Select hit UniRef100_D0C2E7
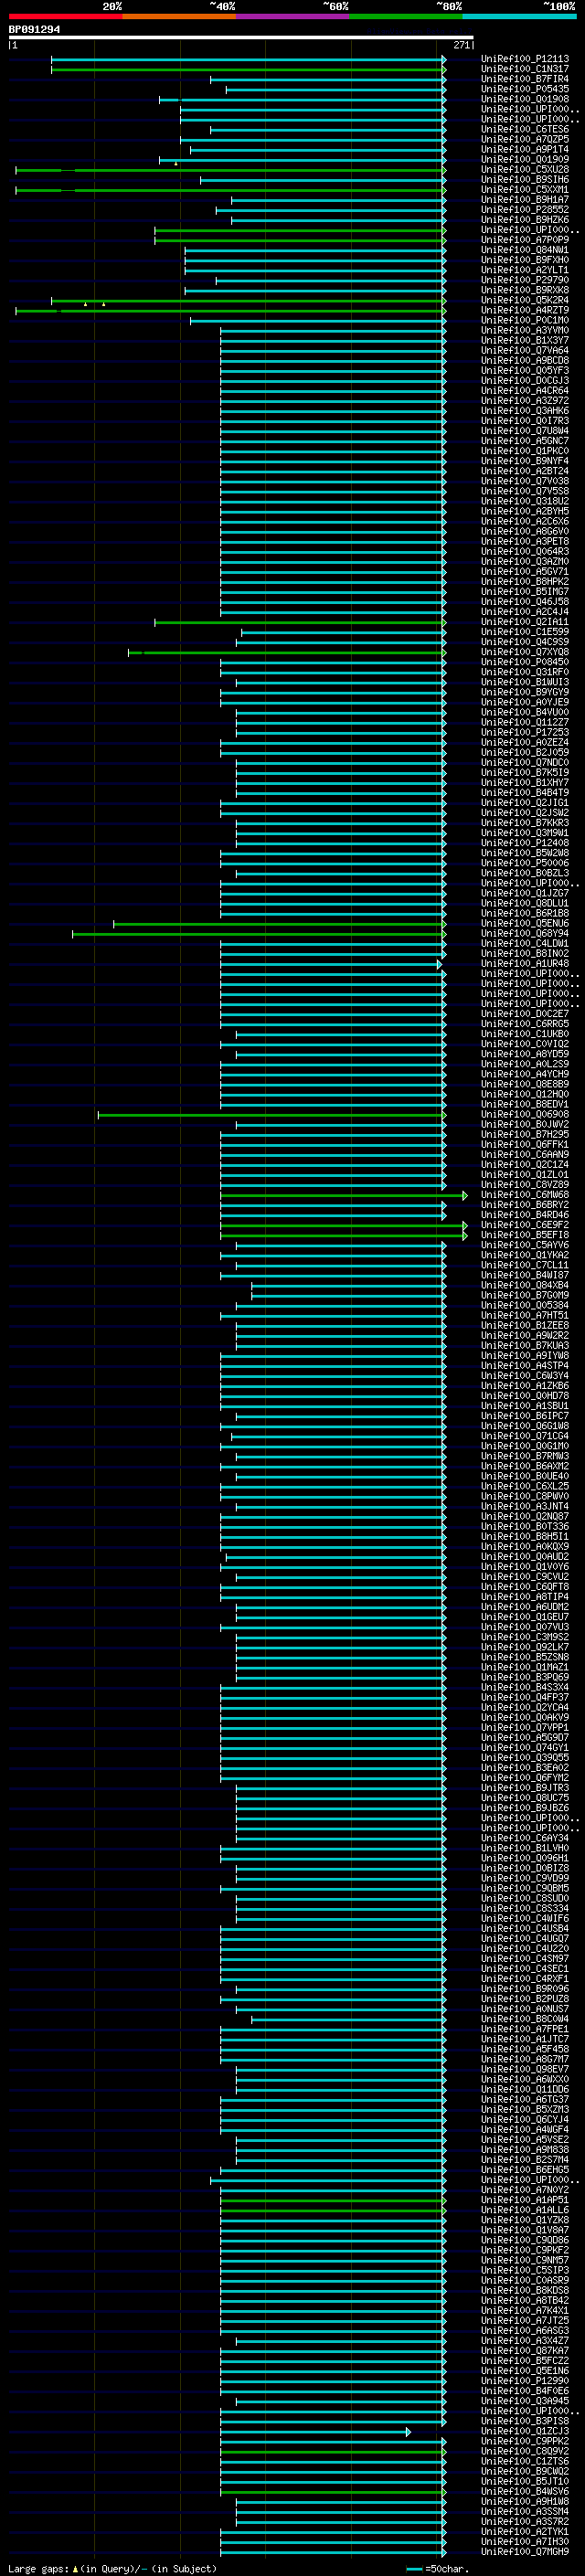 [525, 1013]
